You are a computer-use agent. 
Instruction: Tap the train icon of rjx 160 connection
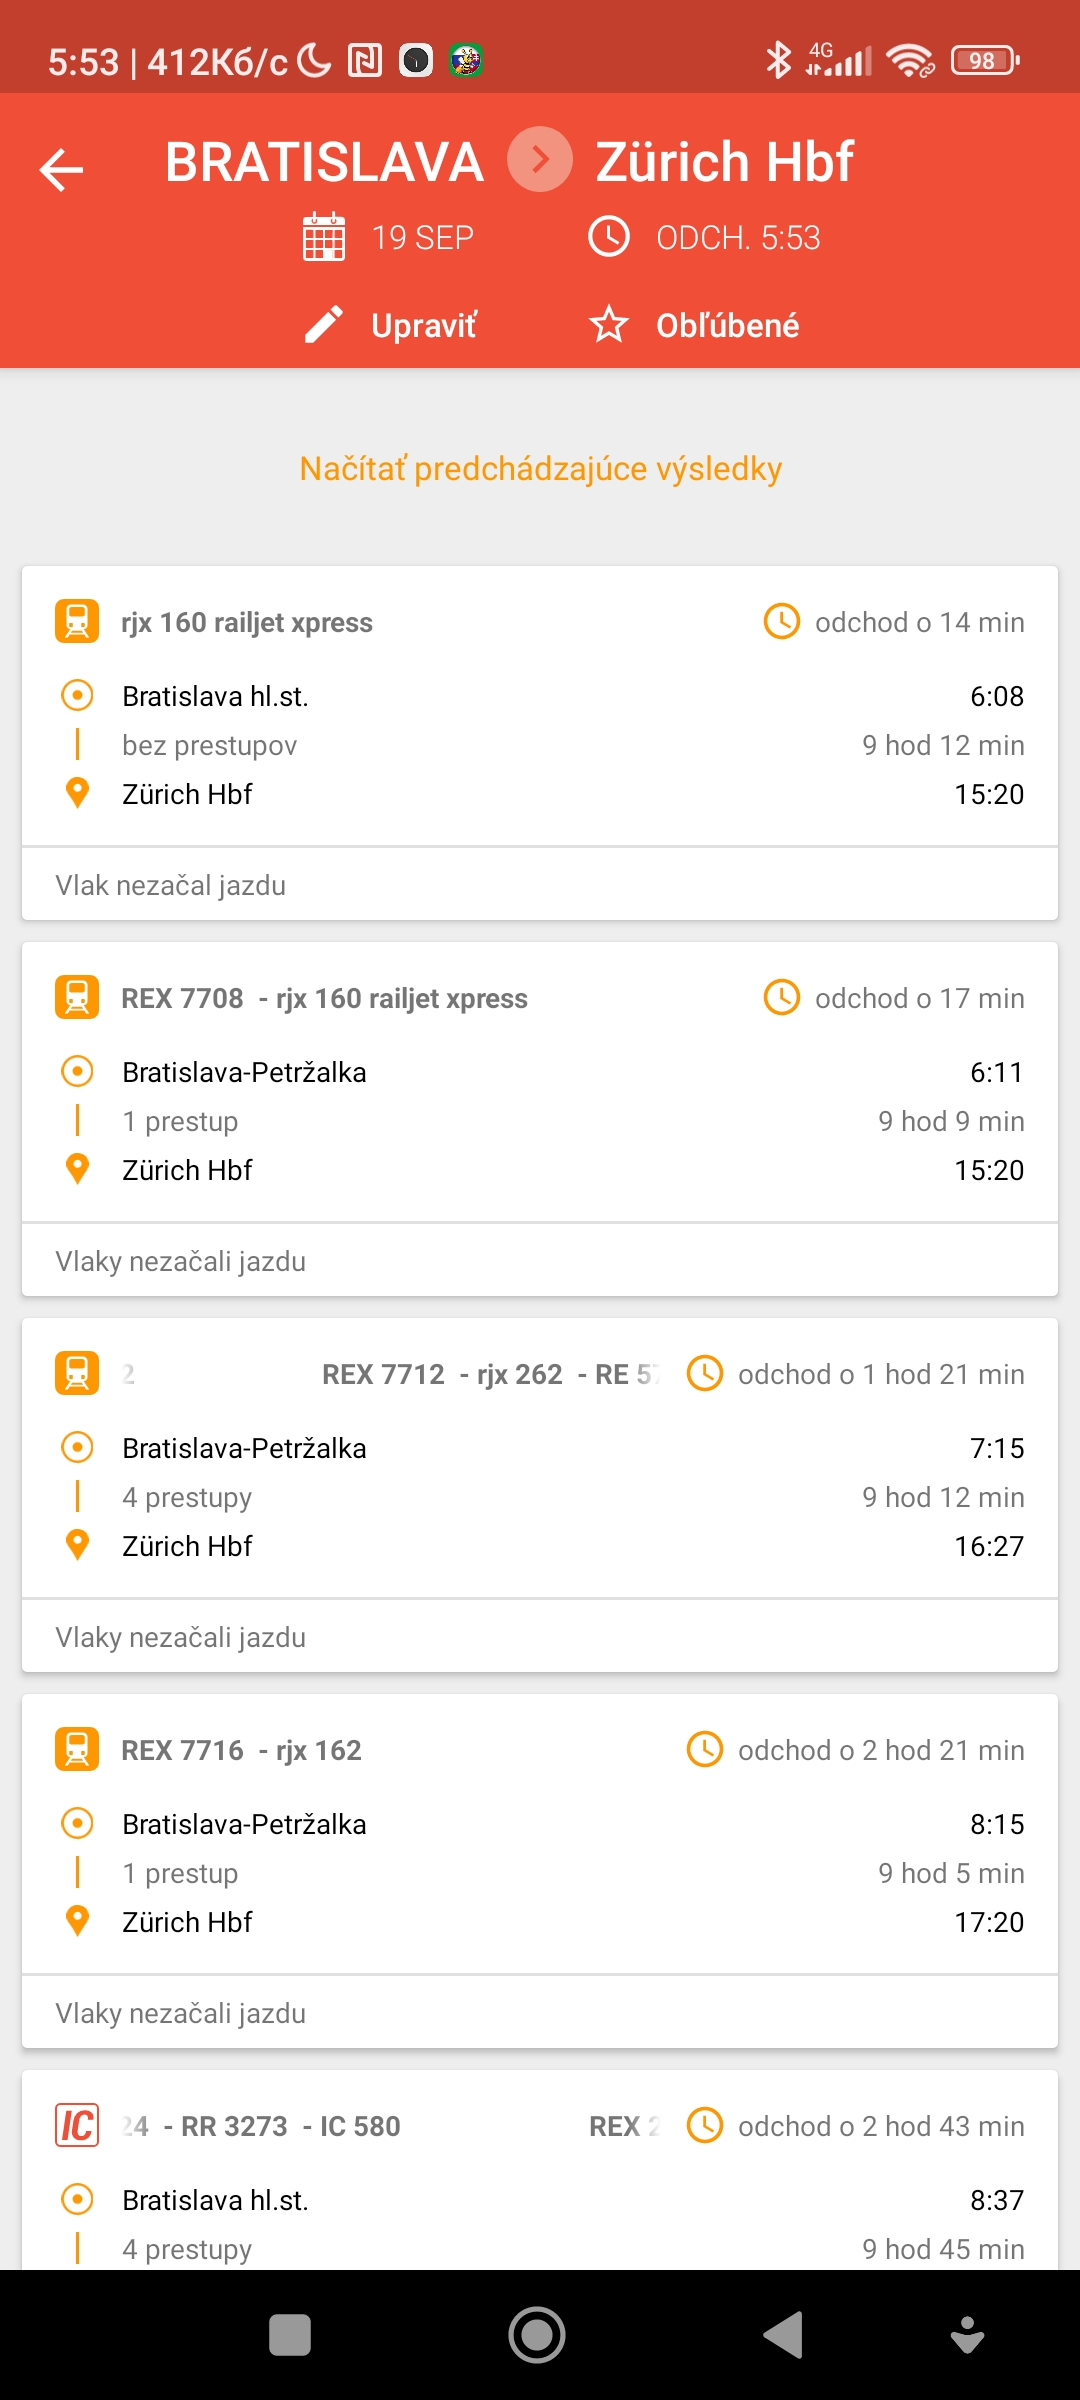click(x=77, y=622)
